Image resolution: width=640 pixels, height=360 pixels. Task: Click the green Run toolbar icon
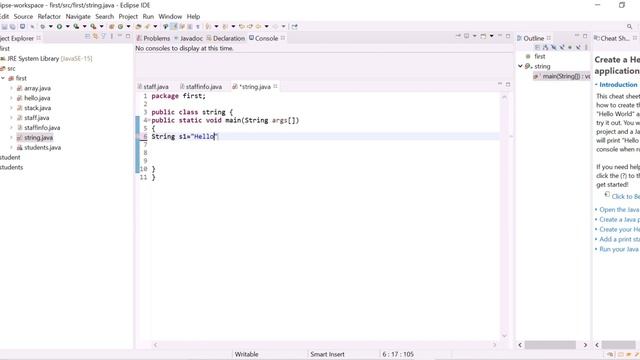[59, 27]
